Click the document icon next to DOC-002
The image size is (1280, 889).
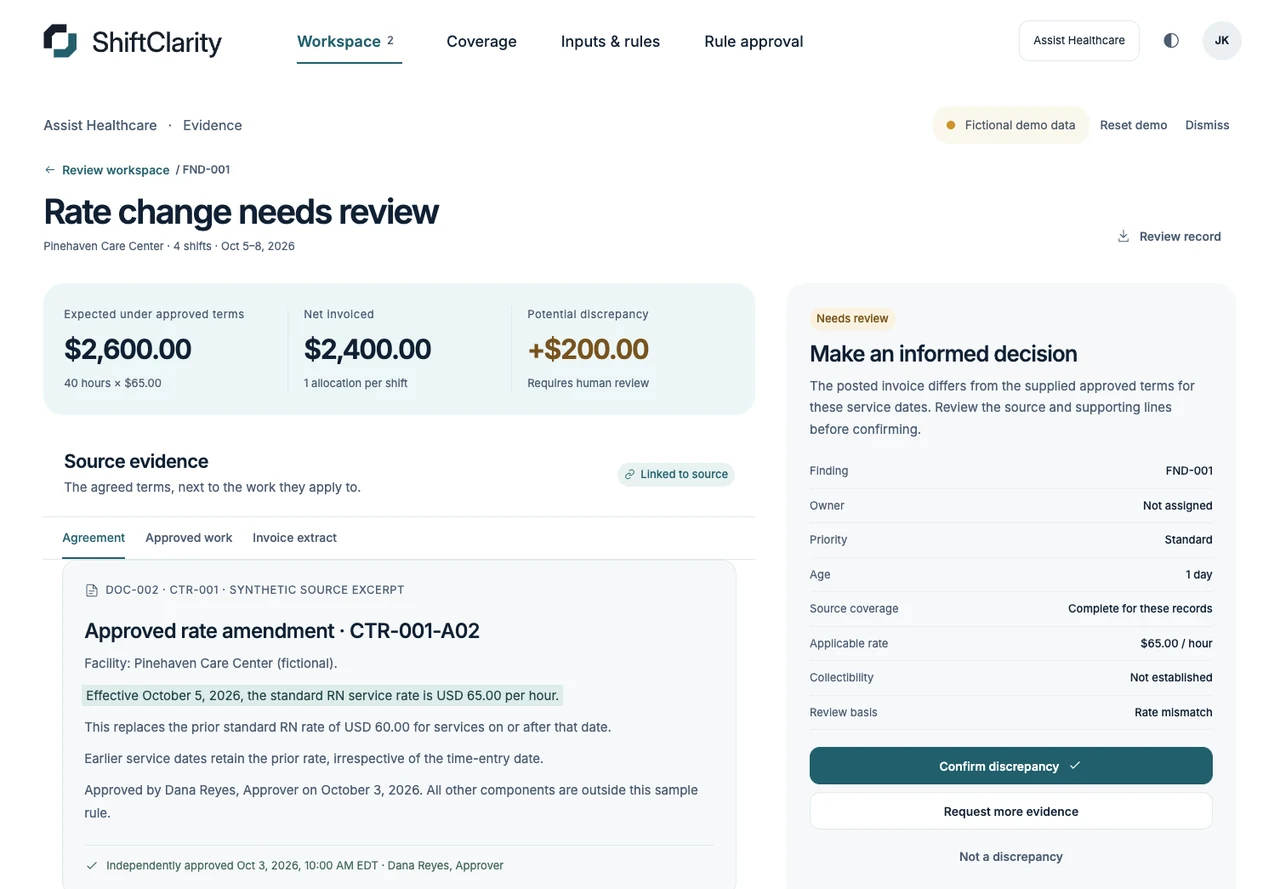coord(92,590)
